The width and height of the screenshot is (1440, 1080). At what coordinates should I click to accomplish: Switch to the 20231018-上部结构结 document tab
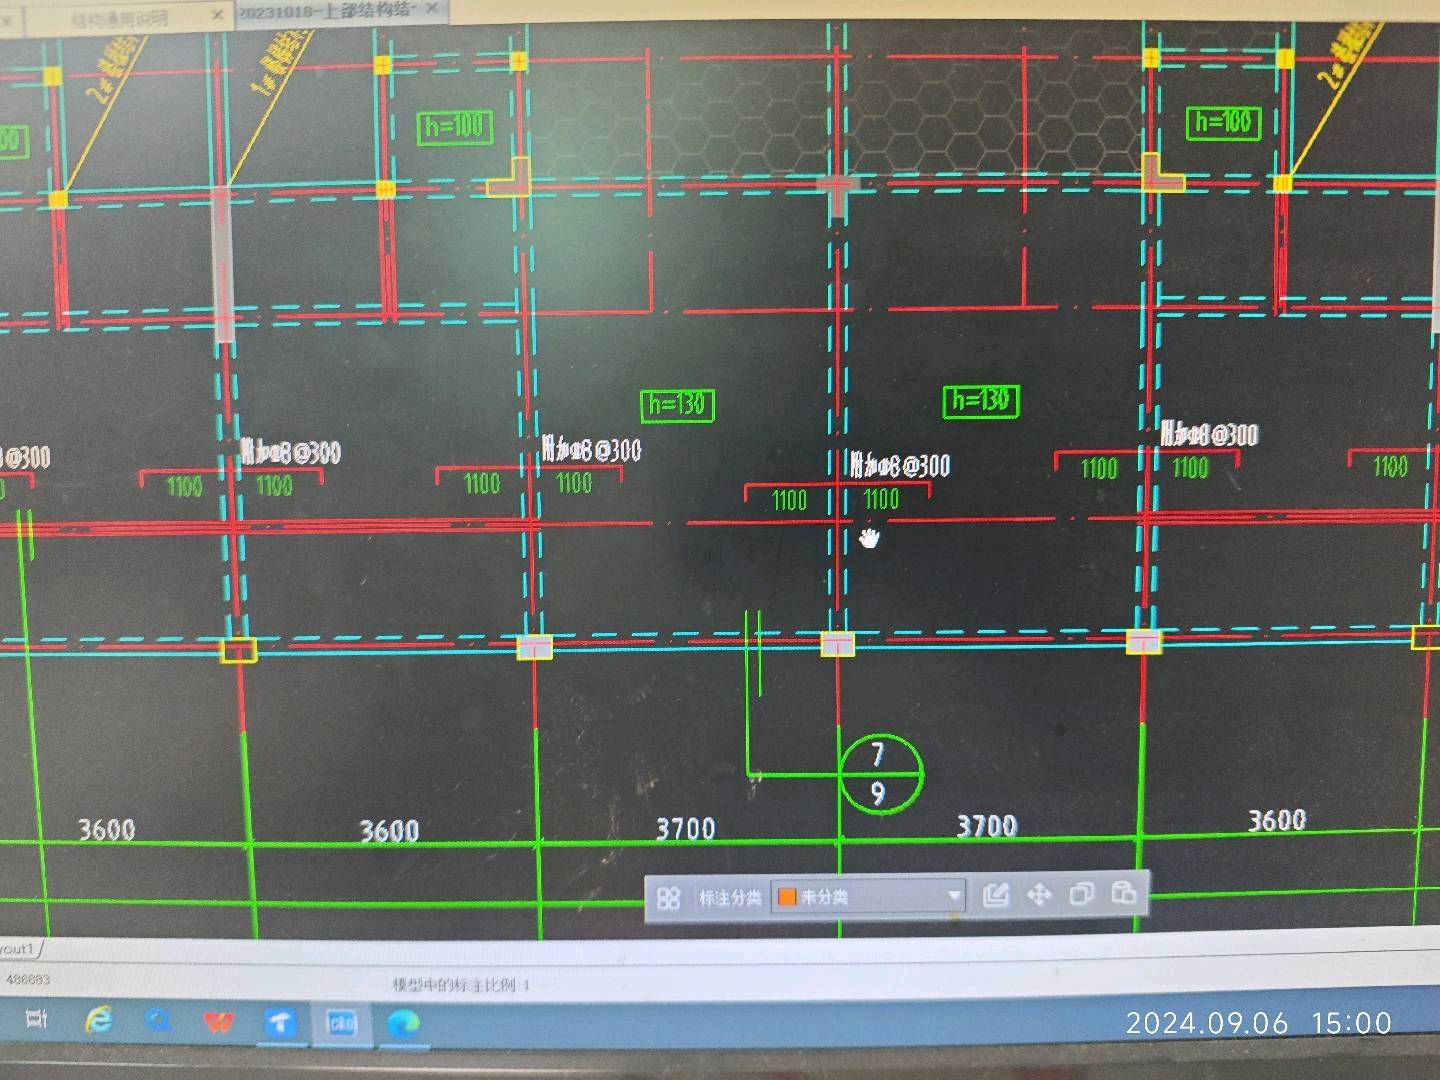coord(325,10)
